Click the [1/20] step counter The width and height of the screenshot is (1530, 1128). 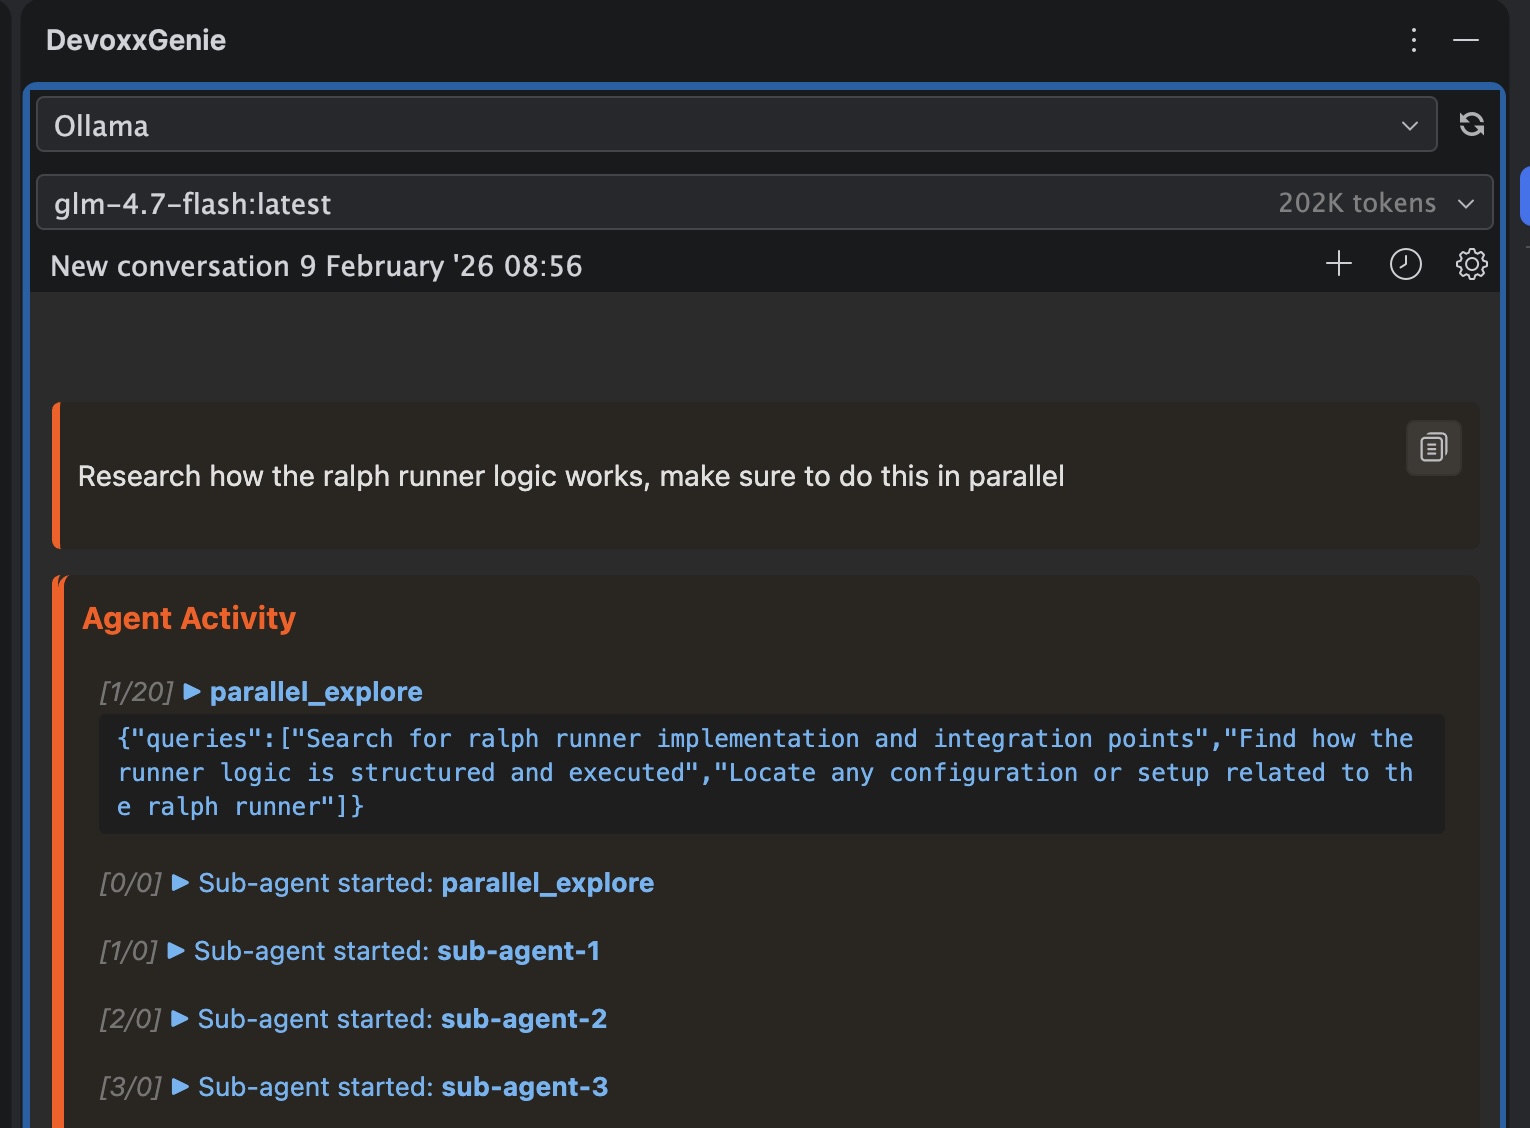(137, 692)
